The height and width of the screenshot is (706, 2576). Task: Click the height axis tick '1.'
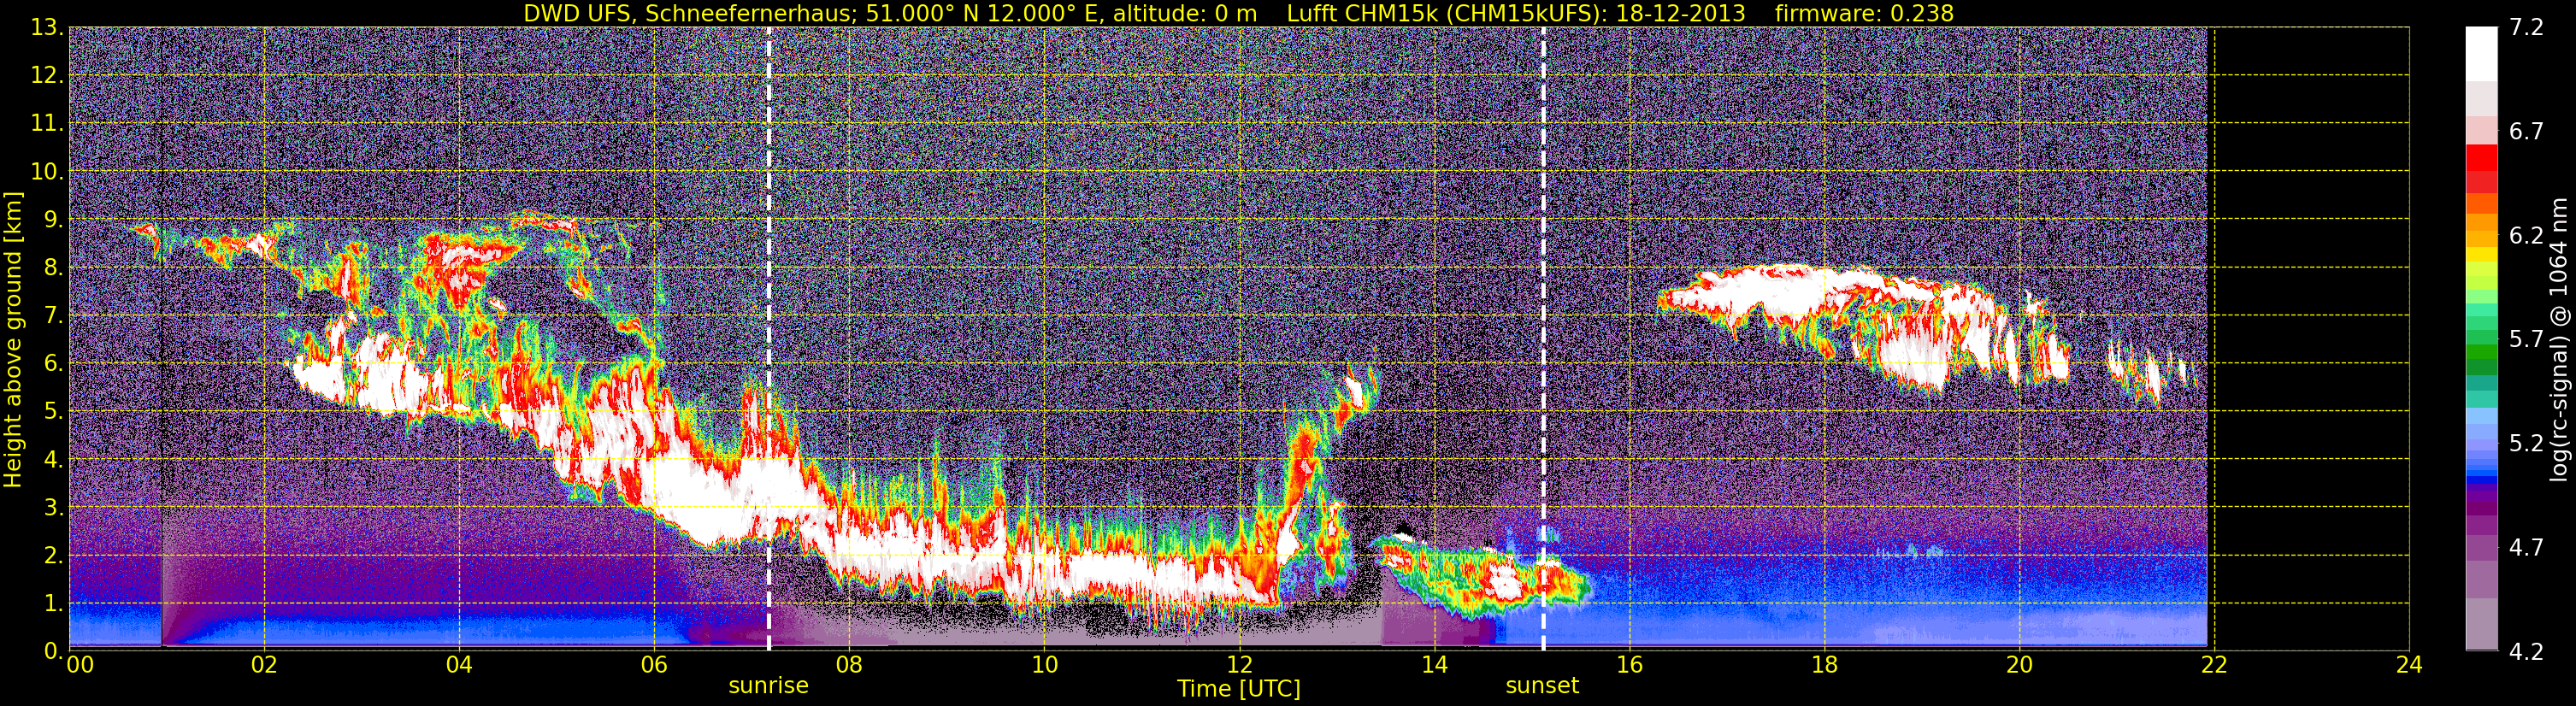(x=54, y=604)
